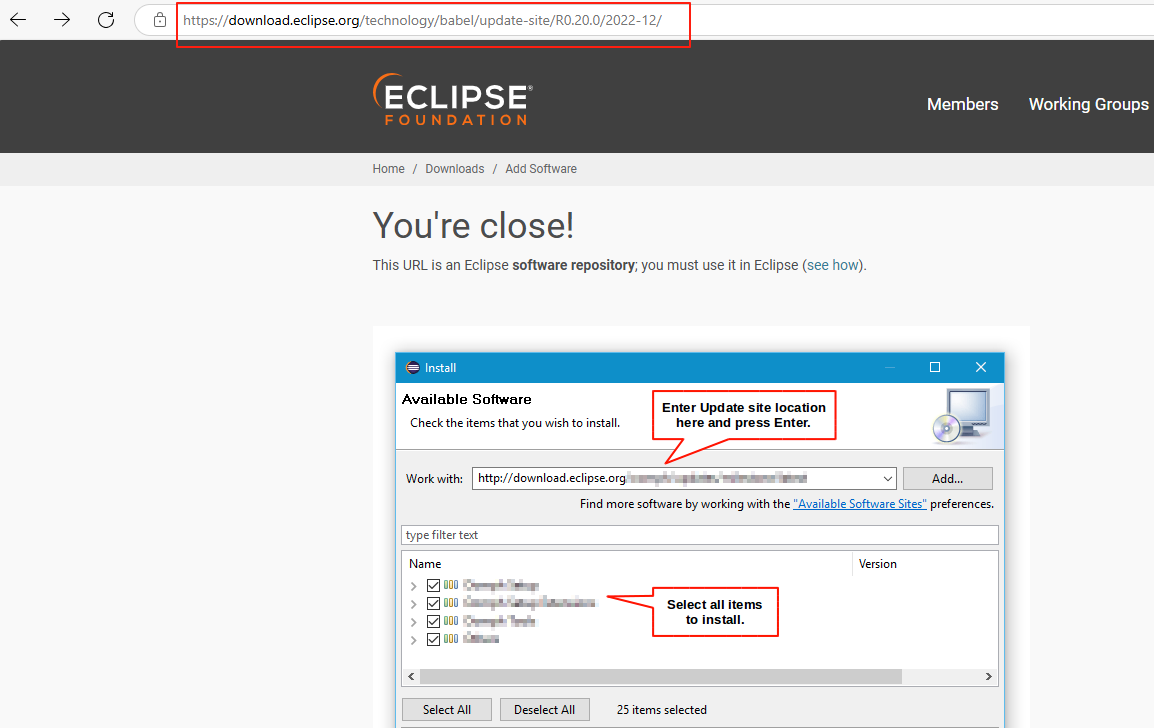Click the browser forward arrow
This screenshot has height=728, width=1154.
(61, 19)
